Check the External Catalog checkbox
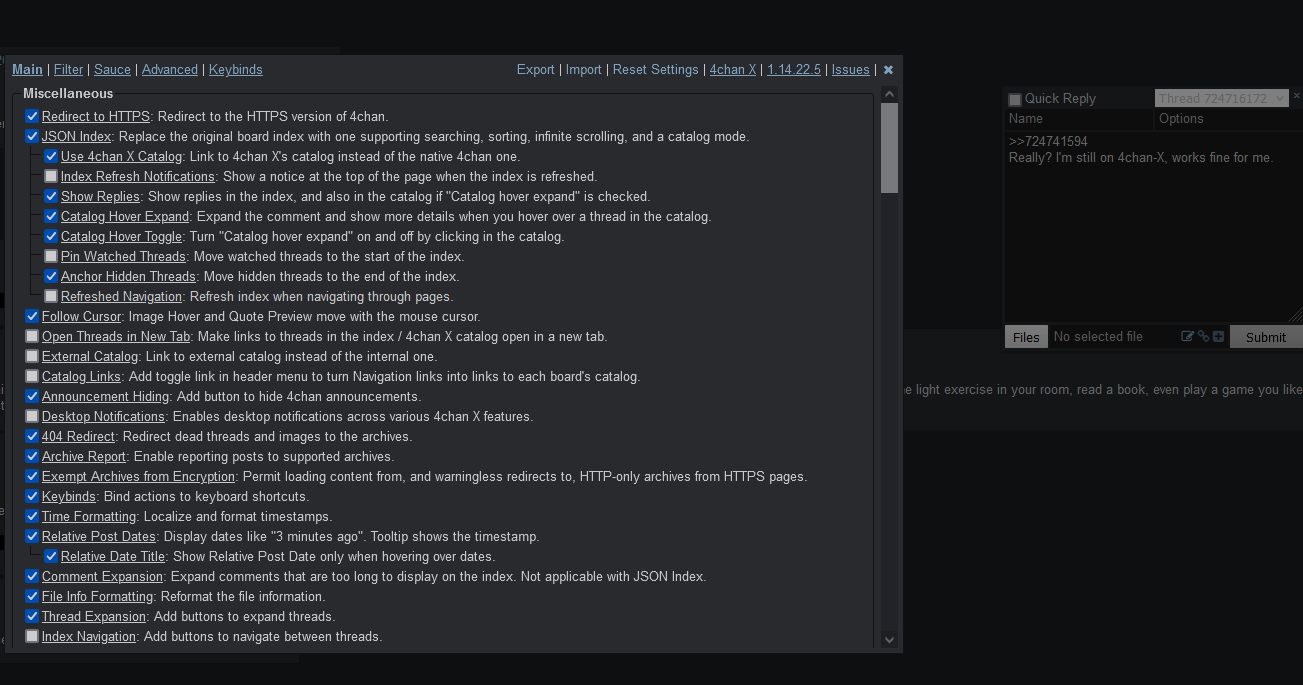This screenshot has width=1303, height=685. 32,356
